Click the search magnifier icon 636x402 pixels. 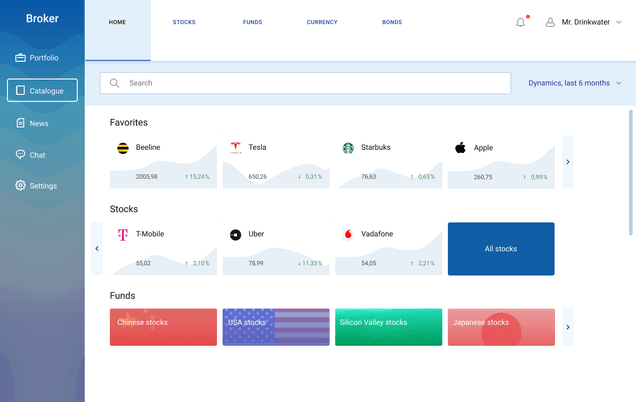click(x=114, y=83)
